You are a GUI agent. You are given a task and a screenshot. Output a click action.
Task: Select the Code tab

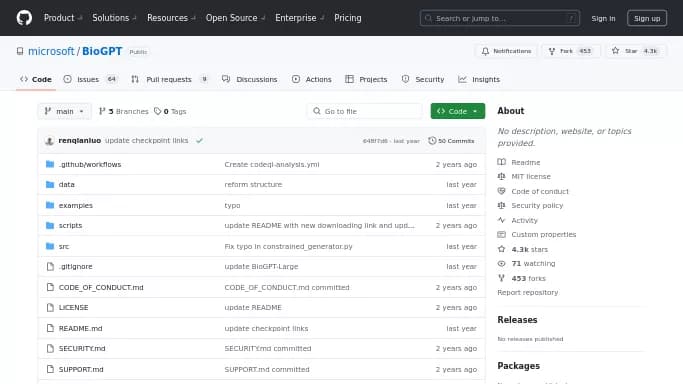[36, 79]
